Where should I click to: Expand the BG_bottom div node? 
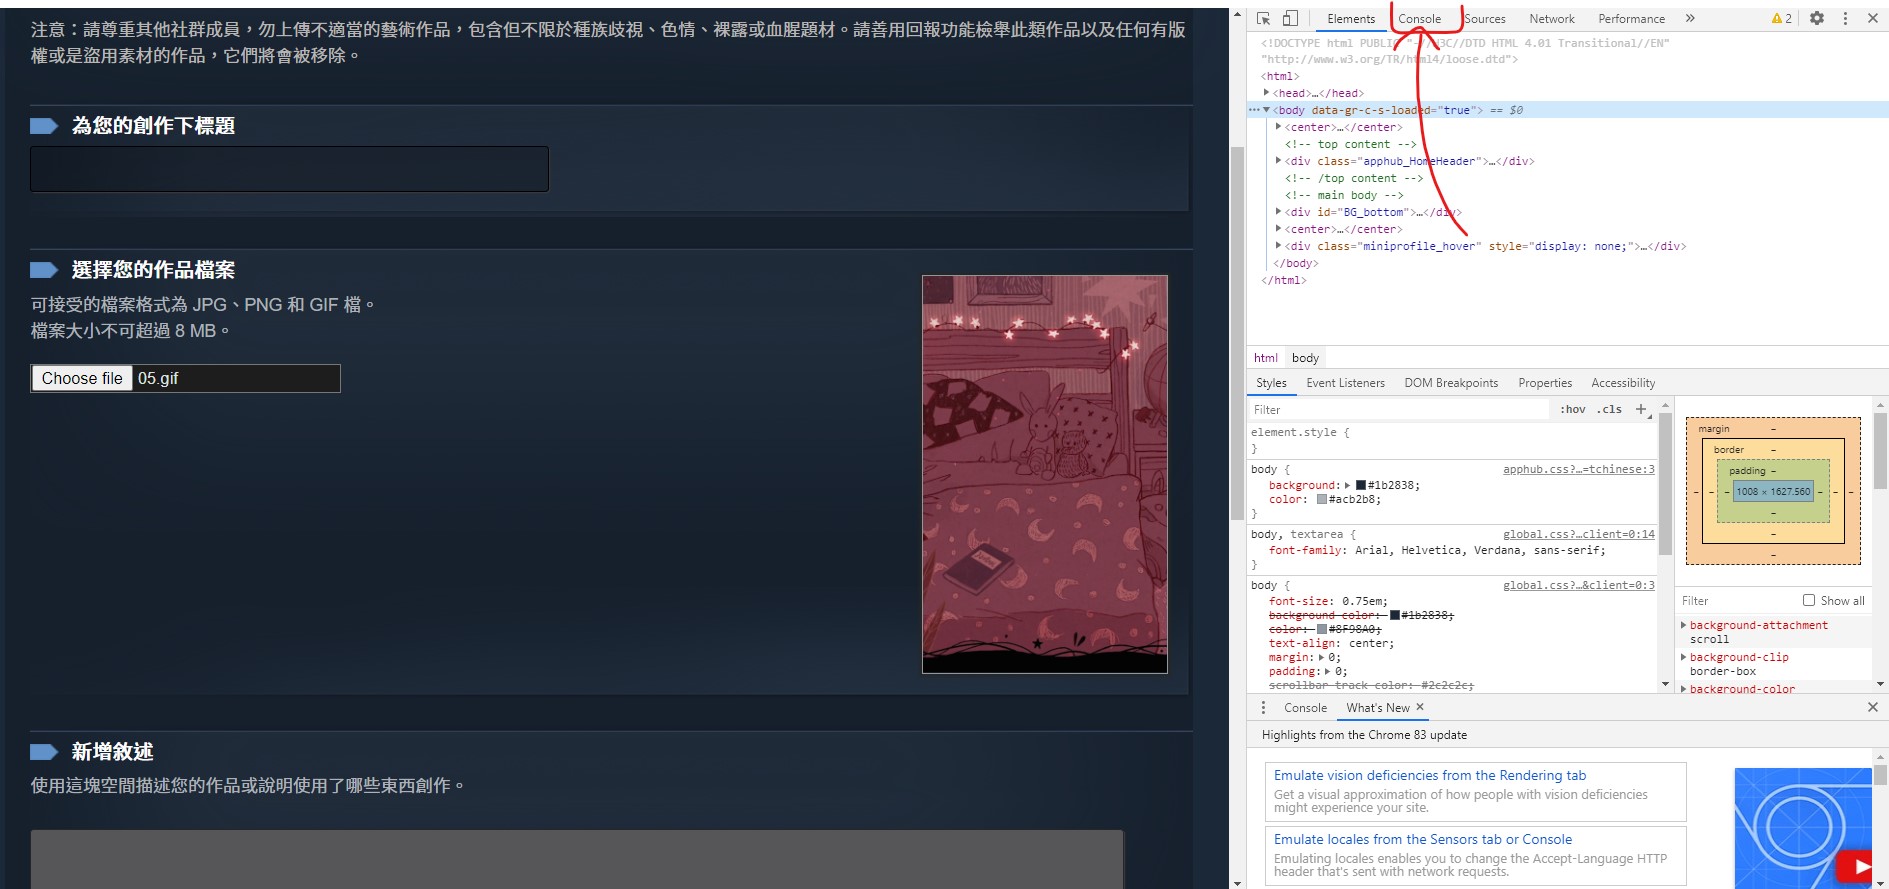pyautogui.click(x=1279, y=212)
